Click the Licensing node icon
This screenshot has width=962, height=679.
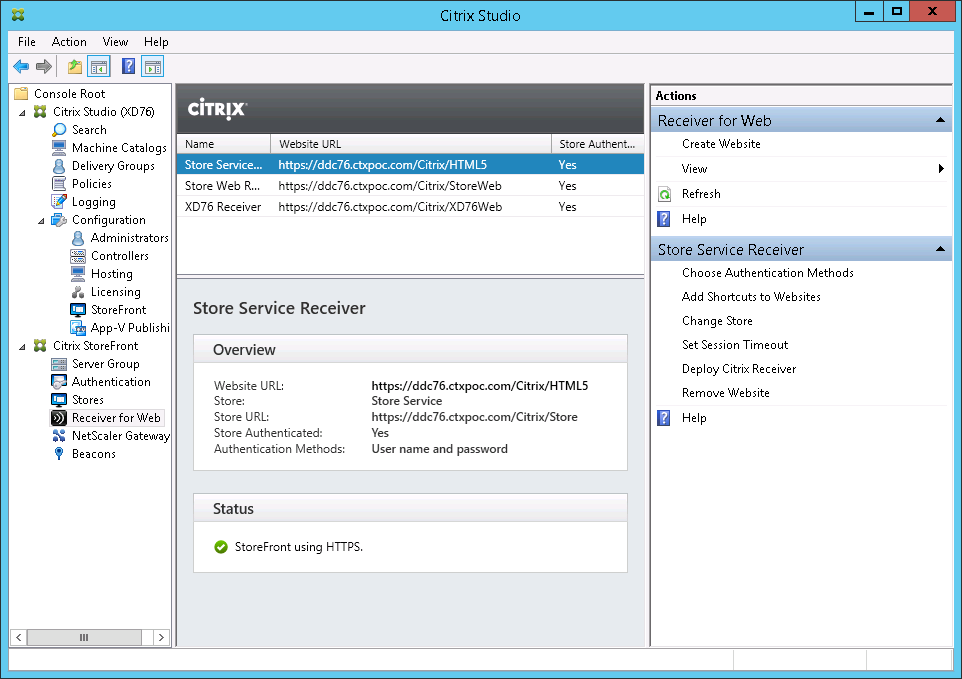79,292
